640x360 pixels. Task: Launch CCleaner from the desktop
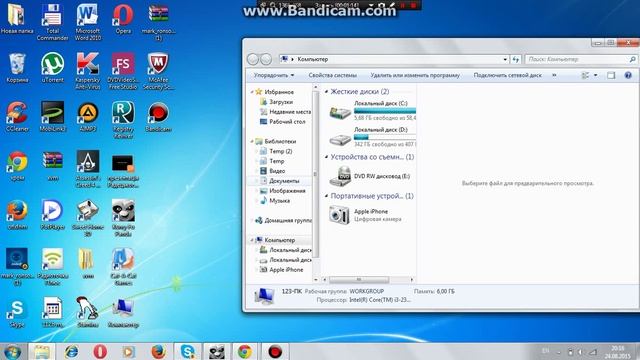tap(17, 117)
